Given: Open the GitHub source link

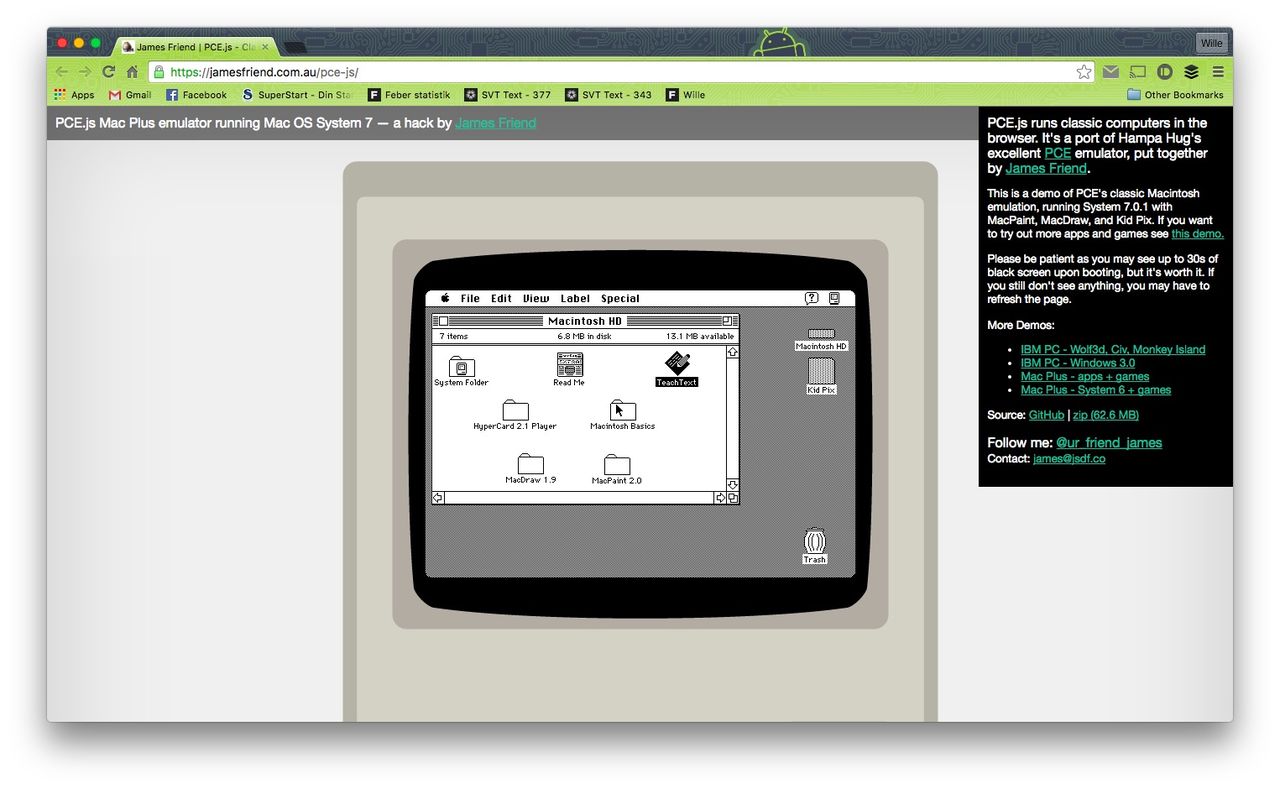Looking at the screenshot, I should coord(1046,415).
